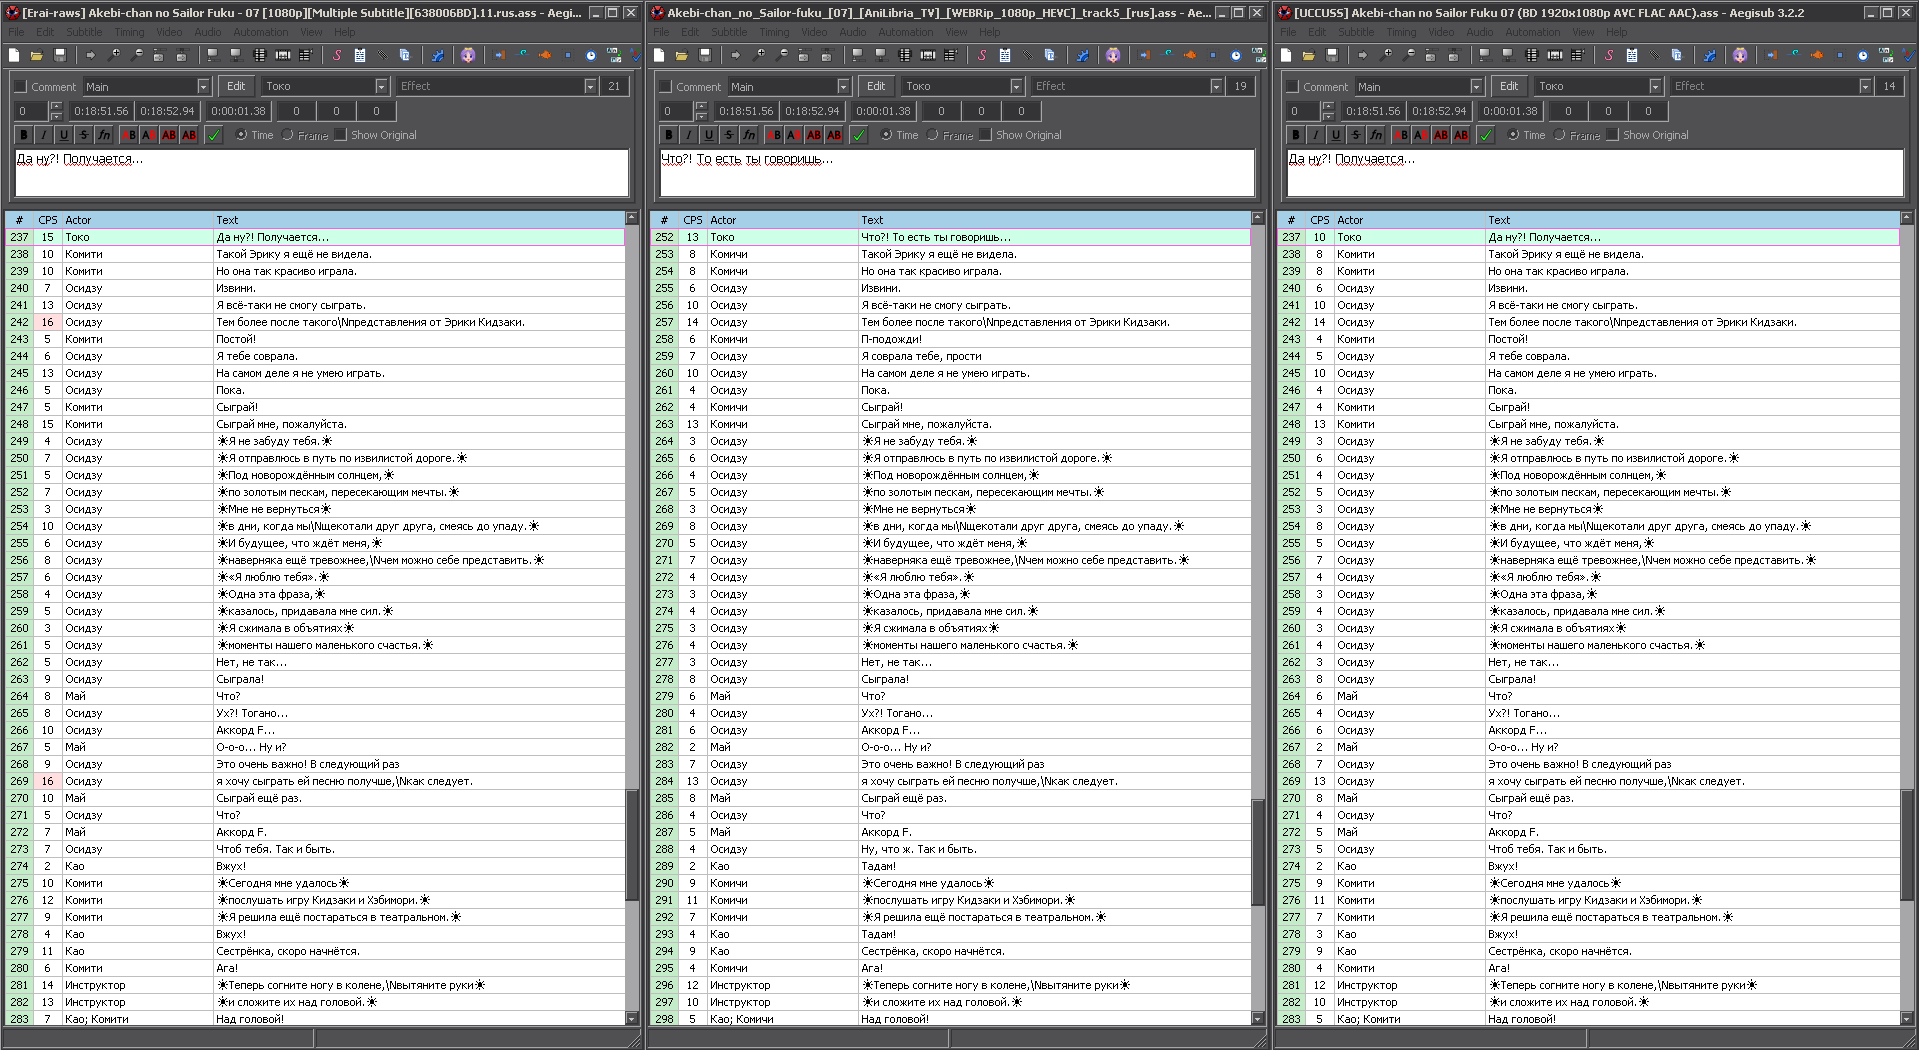Viewport: 1919px width, 1050px height.
Task: Open Kanji Timer icon in UCCUSS window
Action: pos(1886,55)
